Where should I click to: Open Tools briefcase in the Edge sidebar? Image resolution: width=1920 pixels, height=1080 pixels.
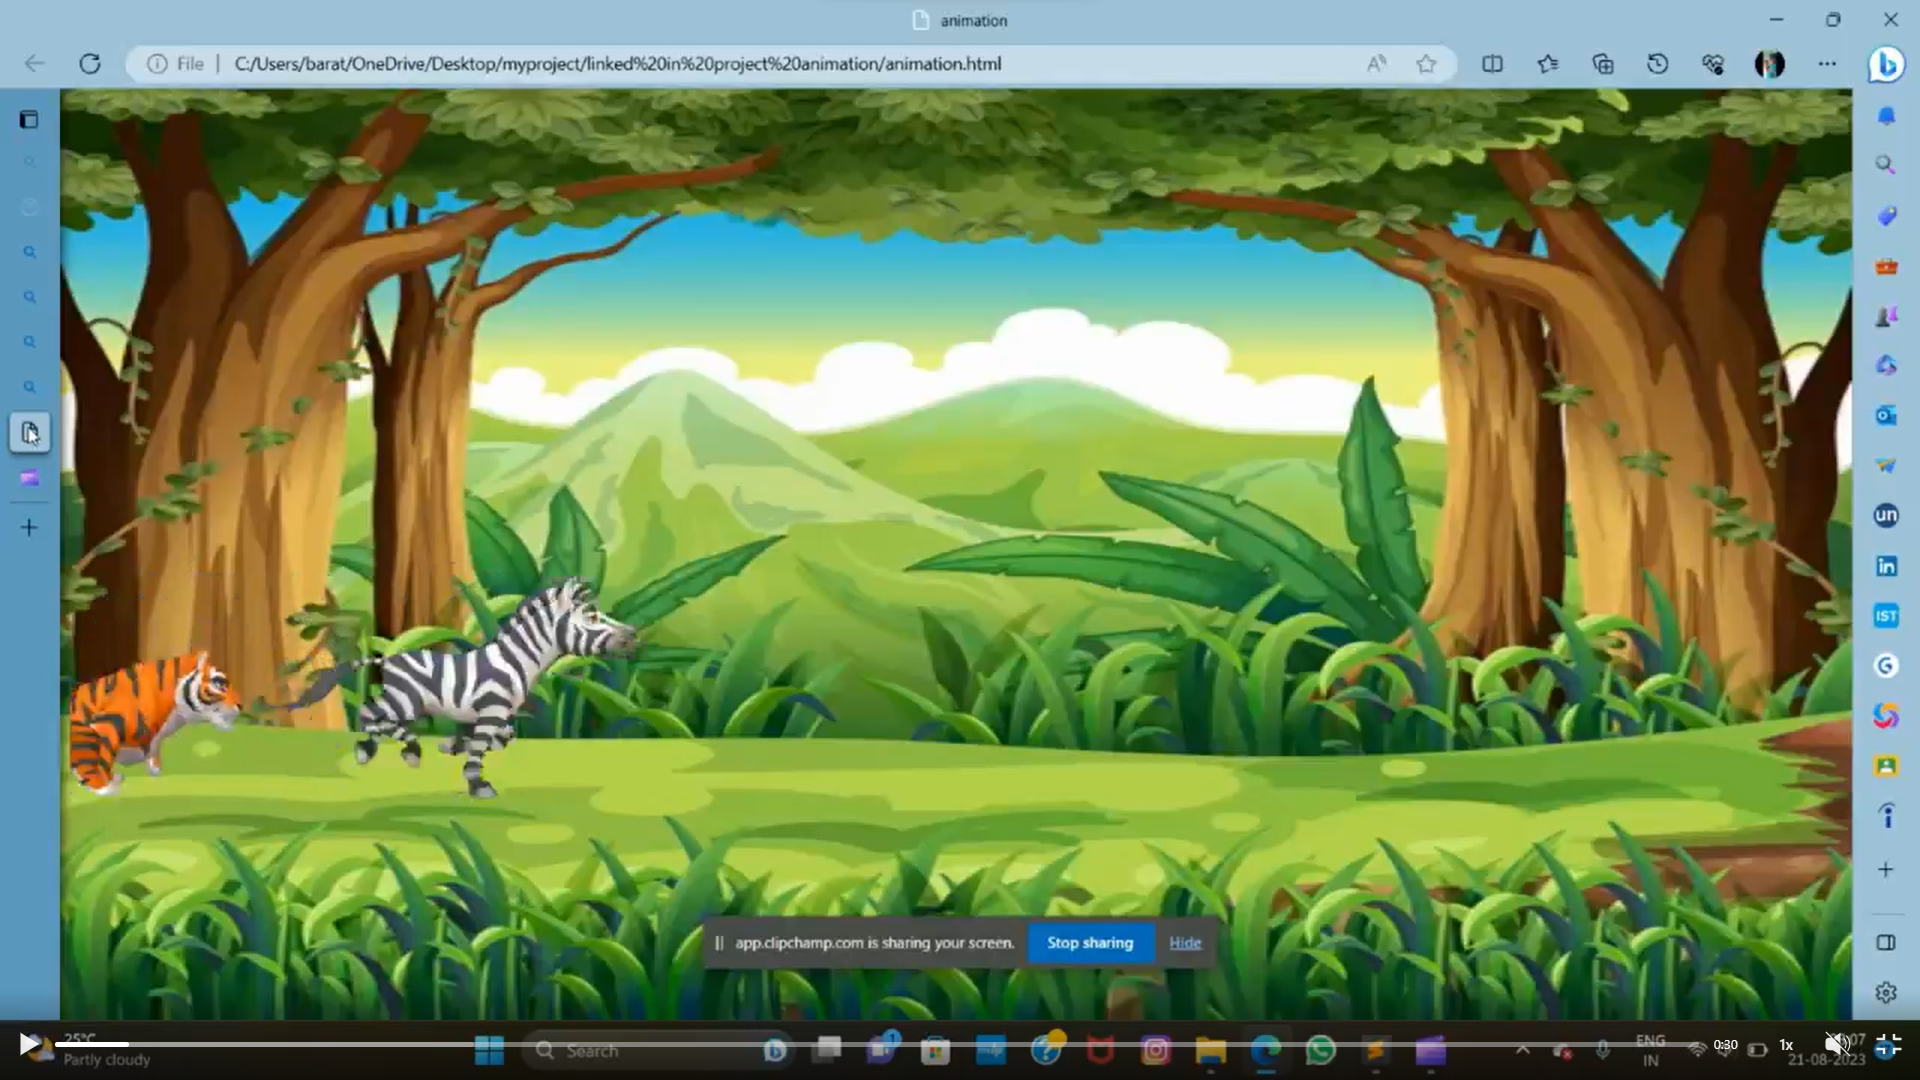[x=1886, y=266]
